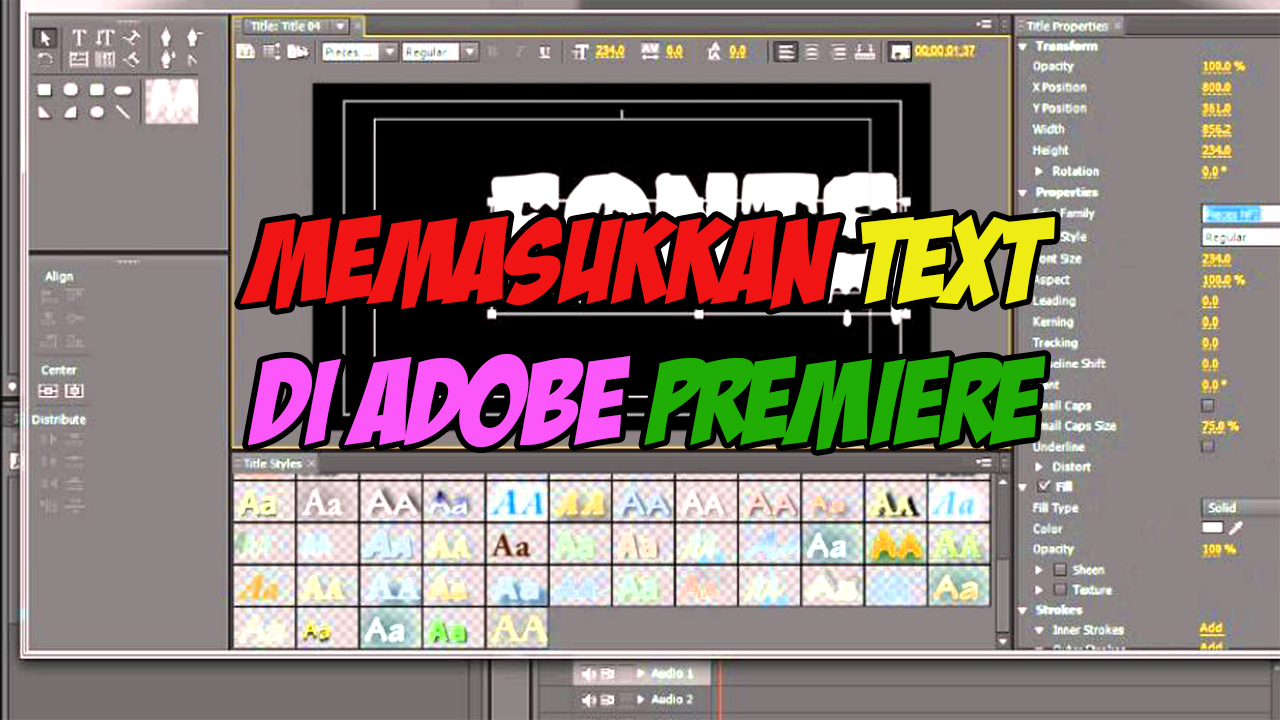Select the Arc shape tool
1280x720 pixels.
click(71, 112)
